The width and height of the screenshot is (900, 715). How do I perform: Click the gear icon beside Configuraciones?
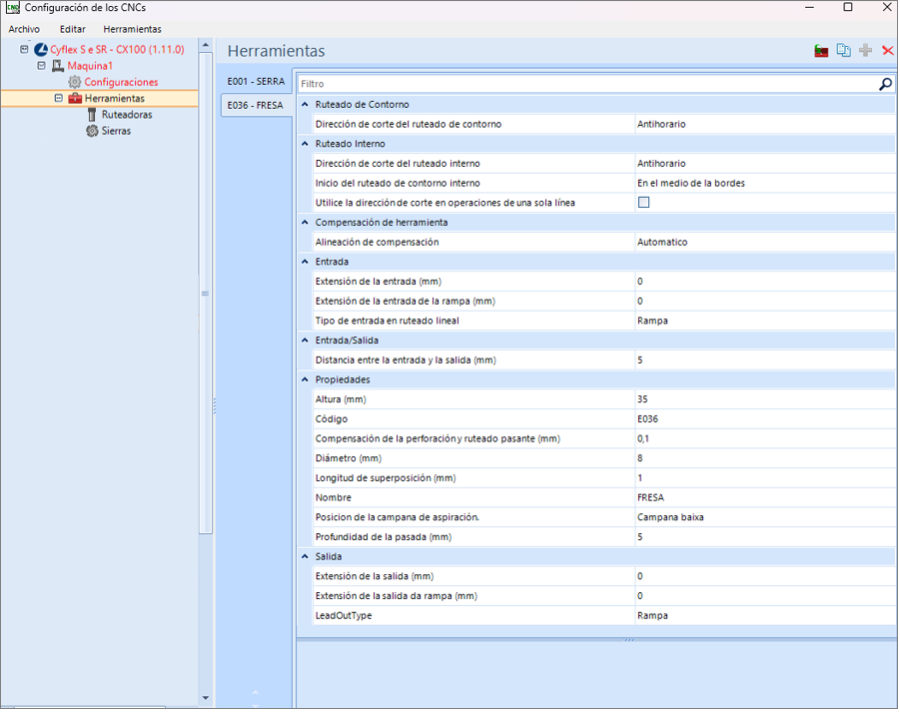click(x=75, y=82)
